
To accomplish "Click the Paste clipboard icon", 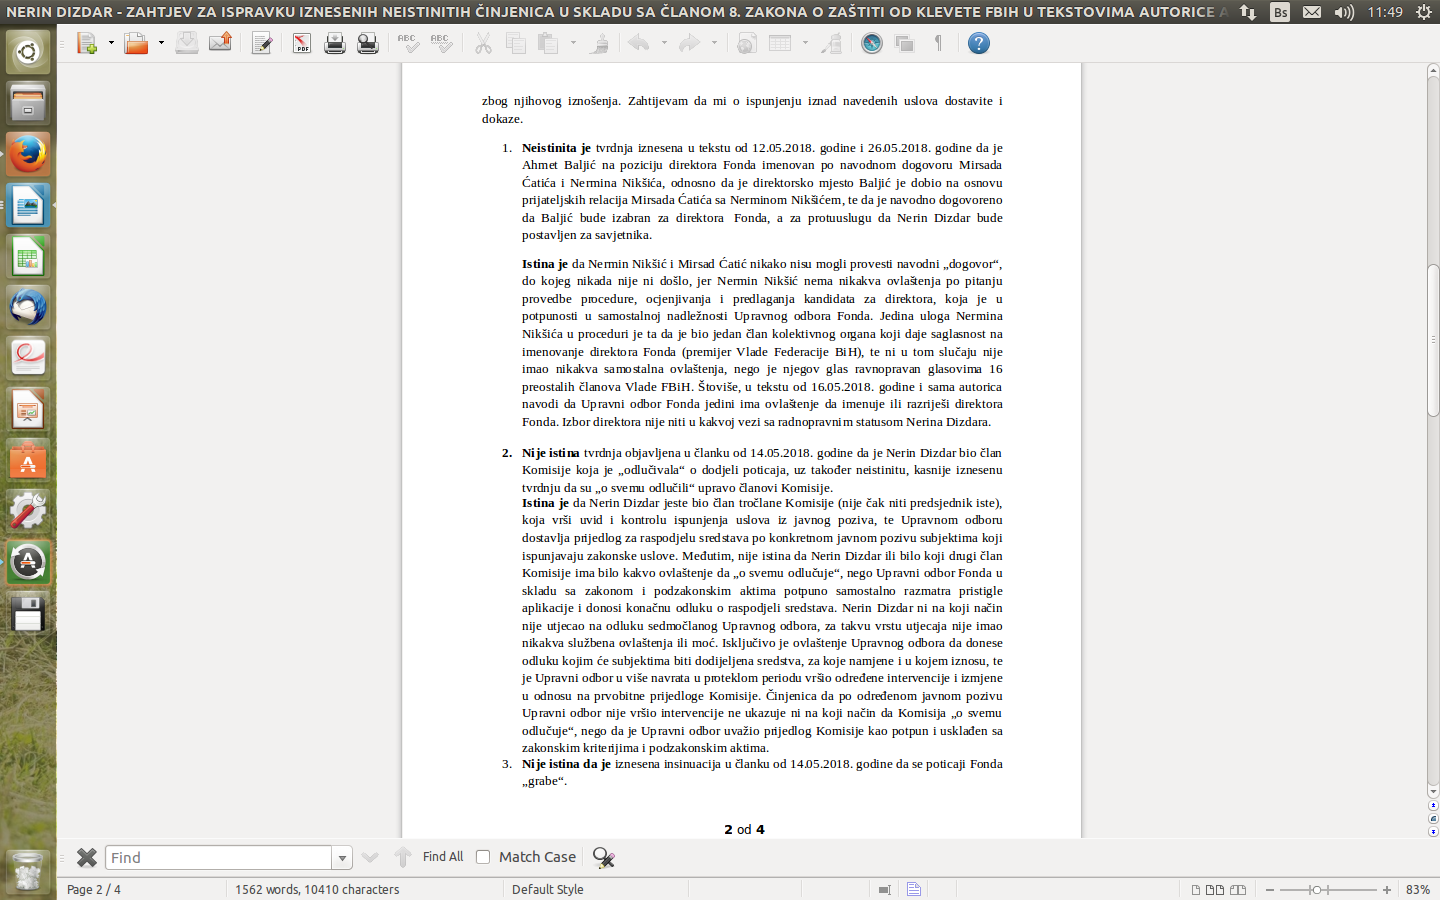I will click(548, 43).
